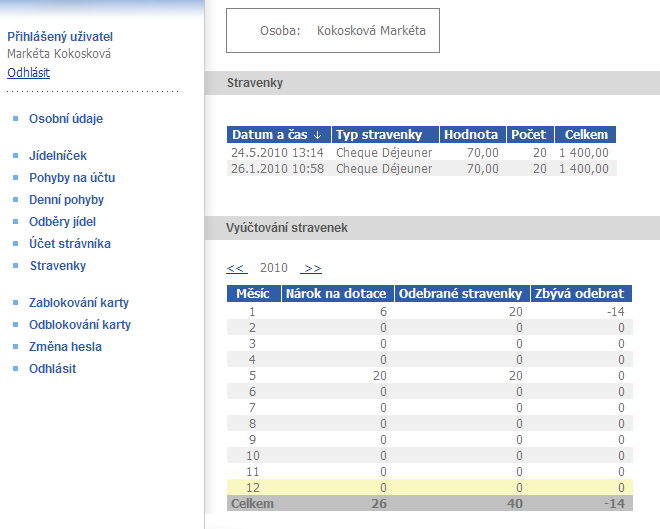Open Osobní údaje in the sidebar
Viewport: 660px width, 529px height.
tap(66, 119)
